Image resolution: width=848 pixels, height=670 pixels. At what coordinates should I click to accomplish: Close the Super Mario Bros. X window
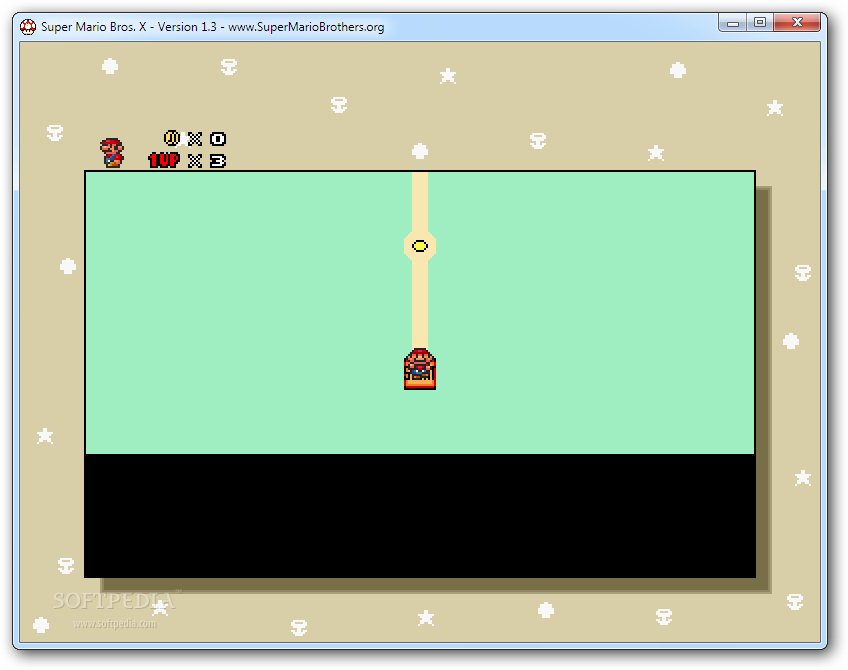(x=797, y=23)
